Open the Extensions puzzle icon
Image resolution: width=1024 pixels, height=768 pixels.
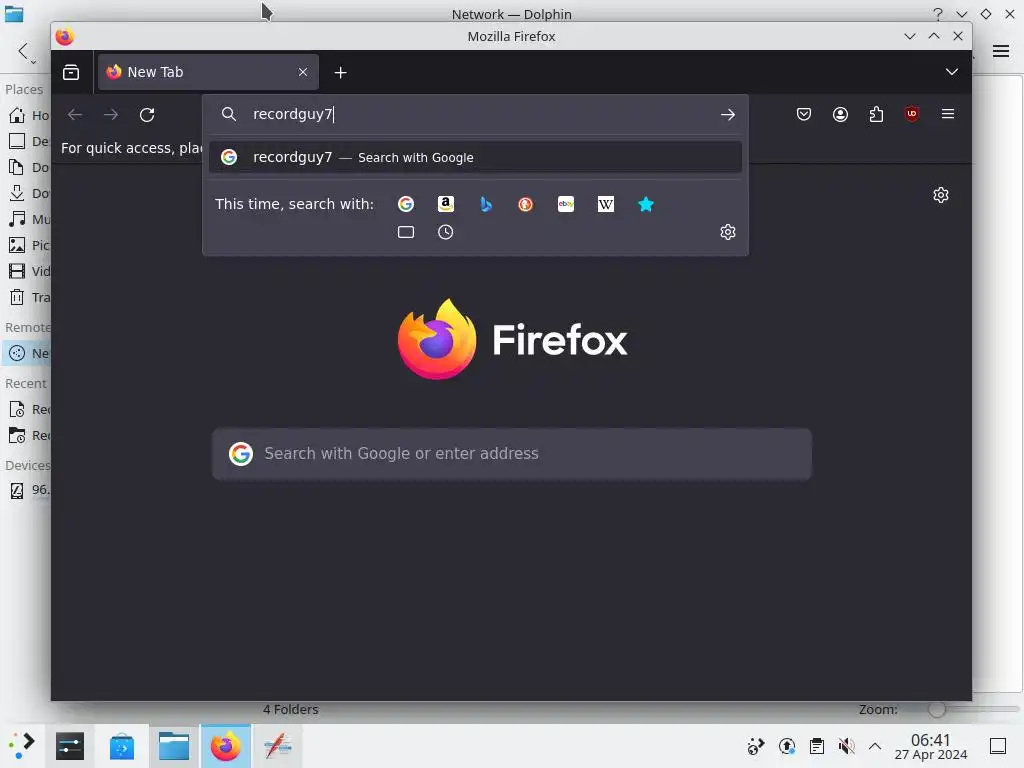pos(876,114)
